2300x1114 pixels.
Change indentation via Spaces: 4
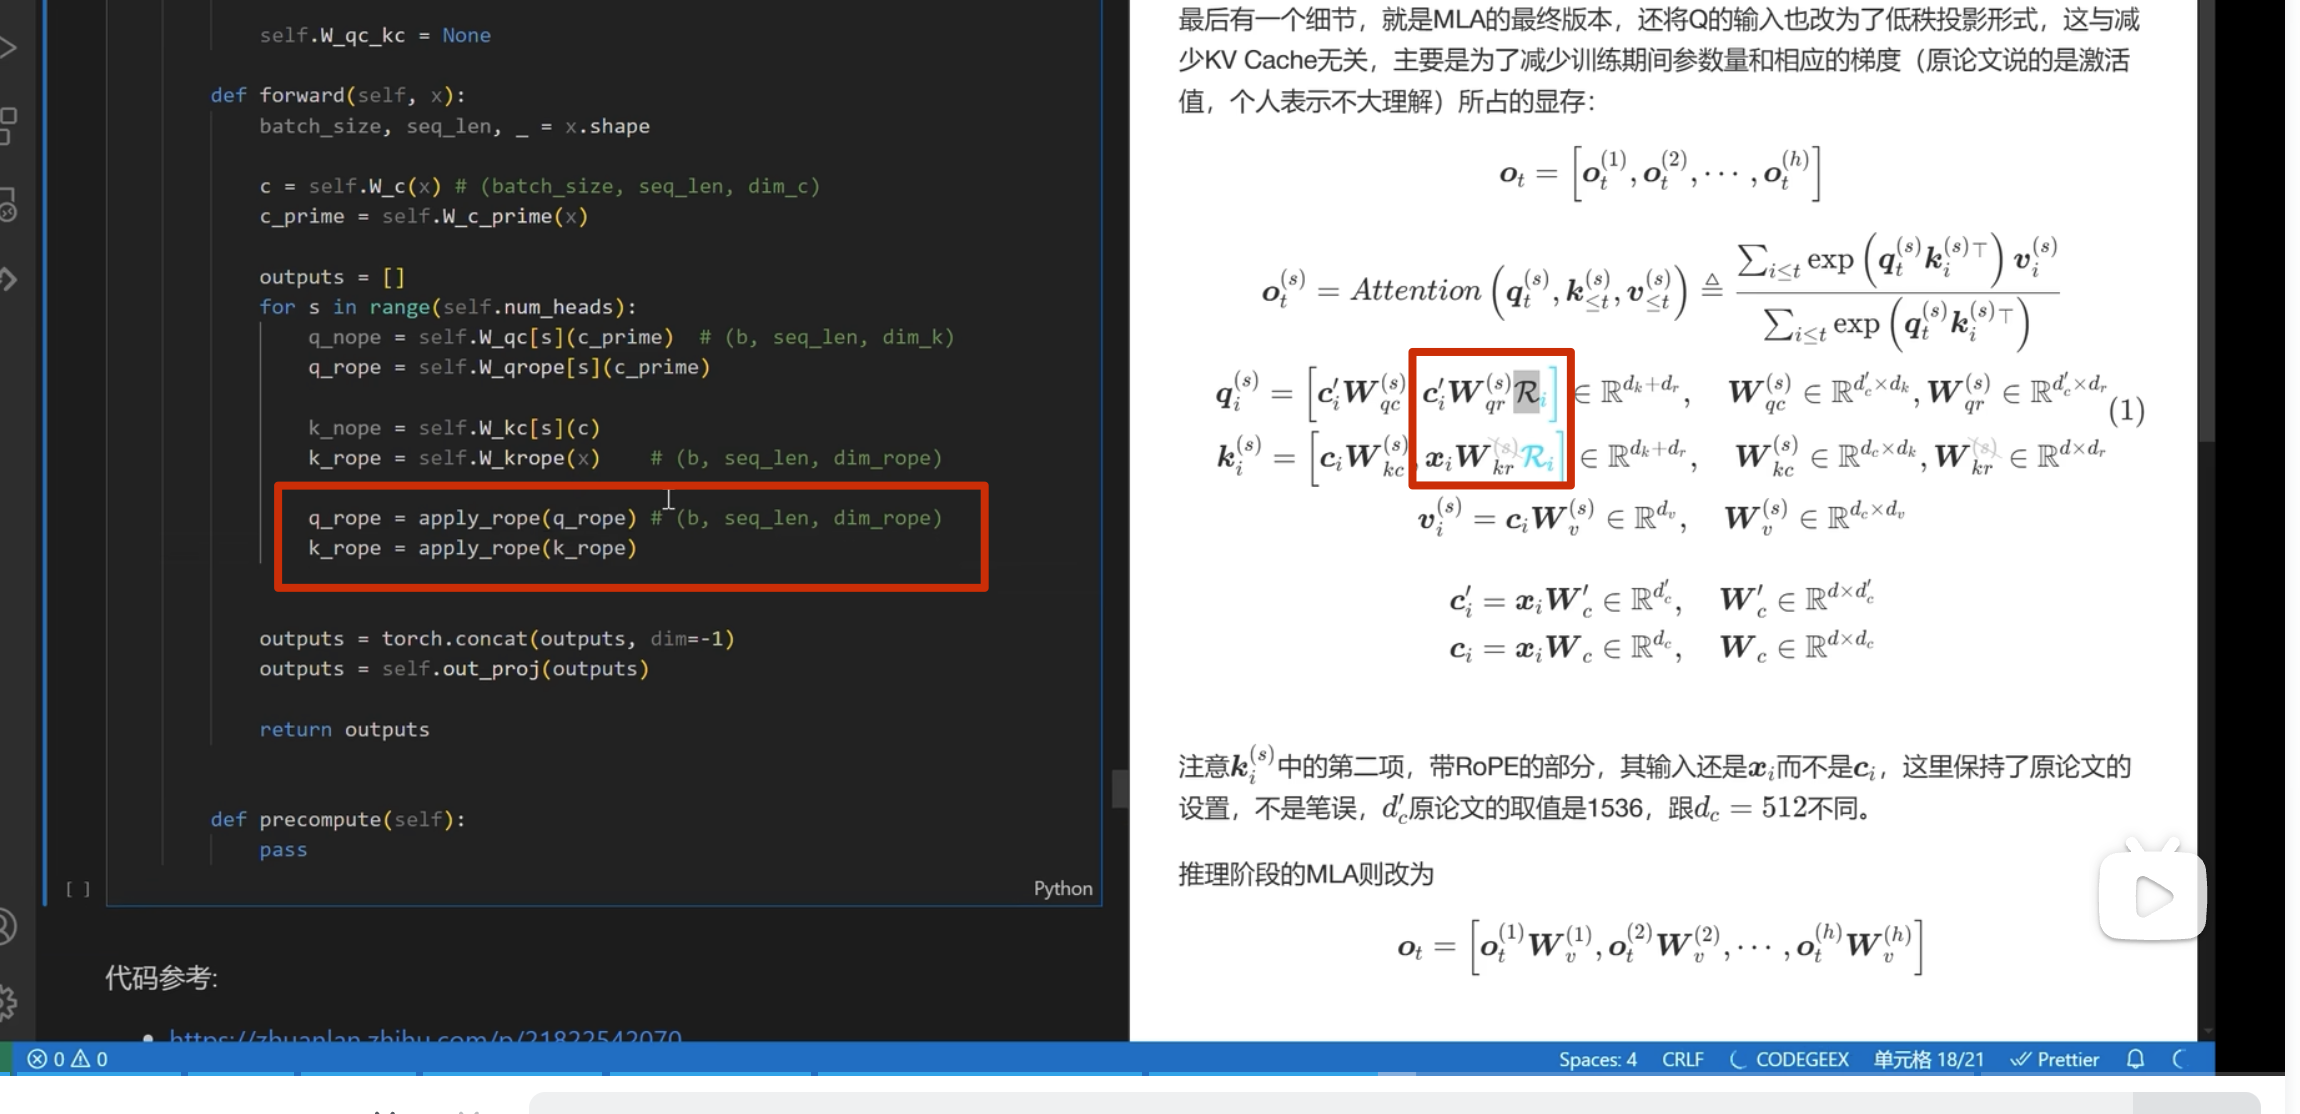[1597, 1059]
